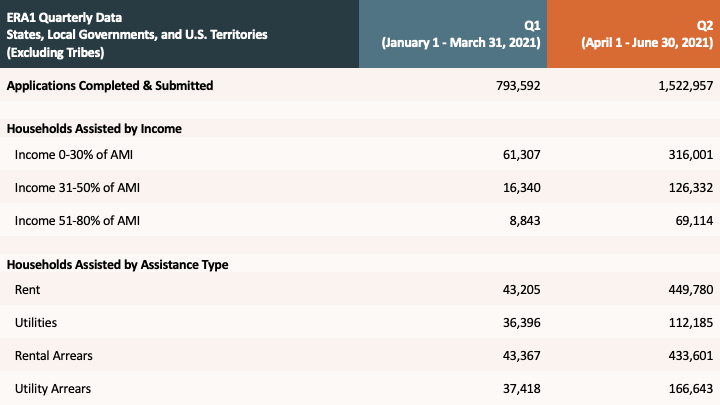Select the value 16,340
The height and width of the screenshot is (405, 720).
click(521, 186)
